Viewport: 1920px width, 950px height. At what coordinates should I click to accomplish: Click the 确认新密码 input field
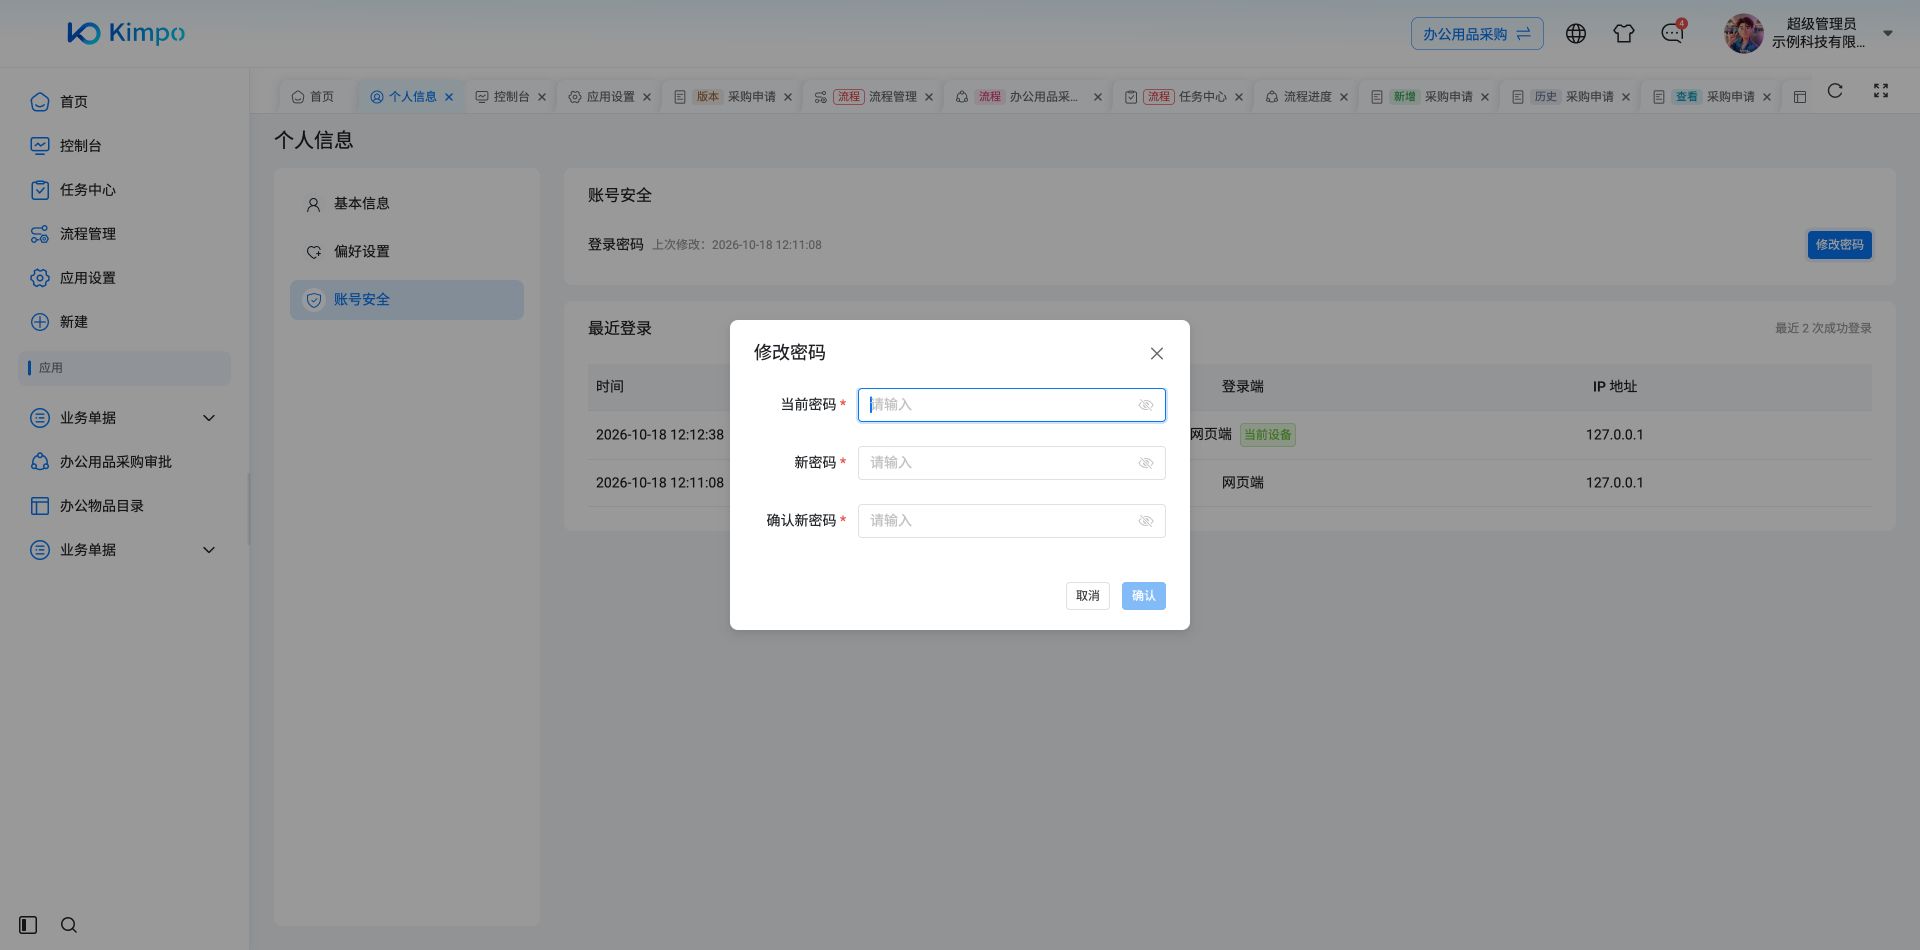[x=1011, y=521]
